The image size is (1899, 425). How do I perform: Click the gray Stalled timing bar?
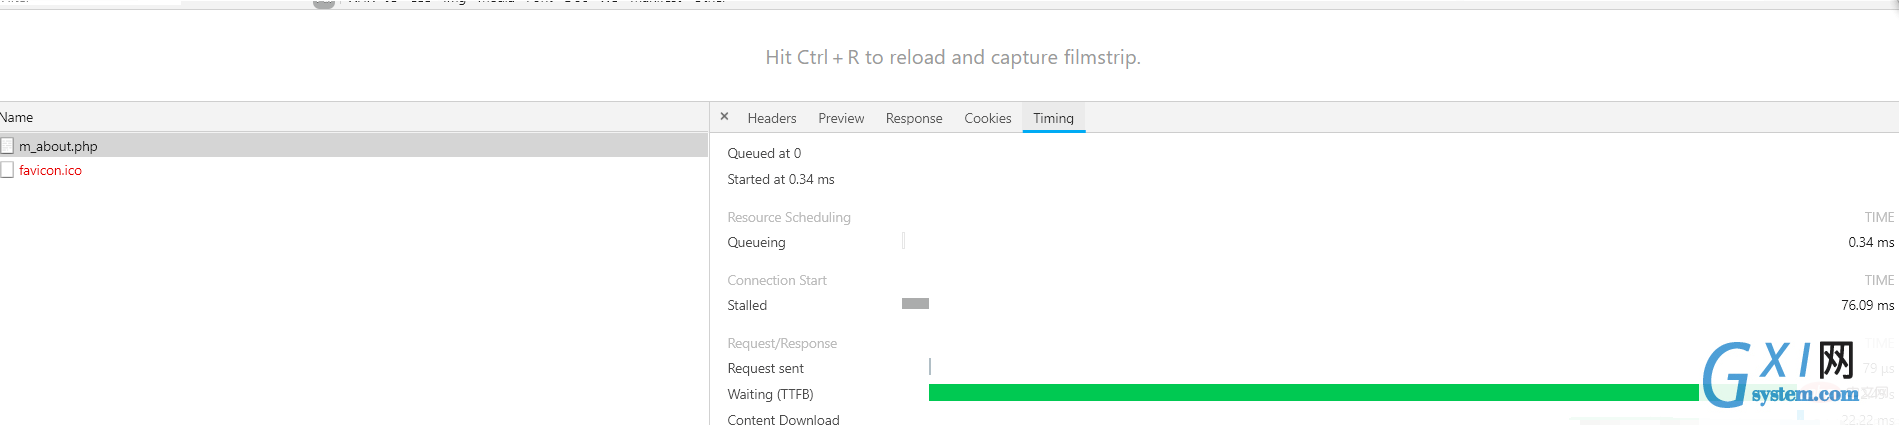pyautogui.click(x=915, y=304)
